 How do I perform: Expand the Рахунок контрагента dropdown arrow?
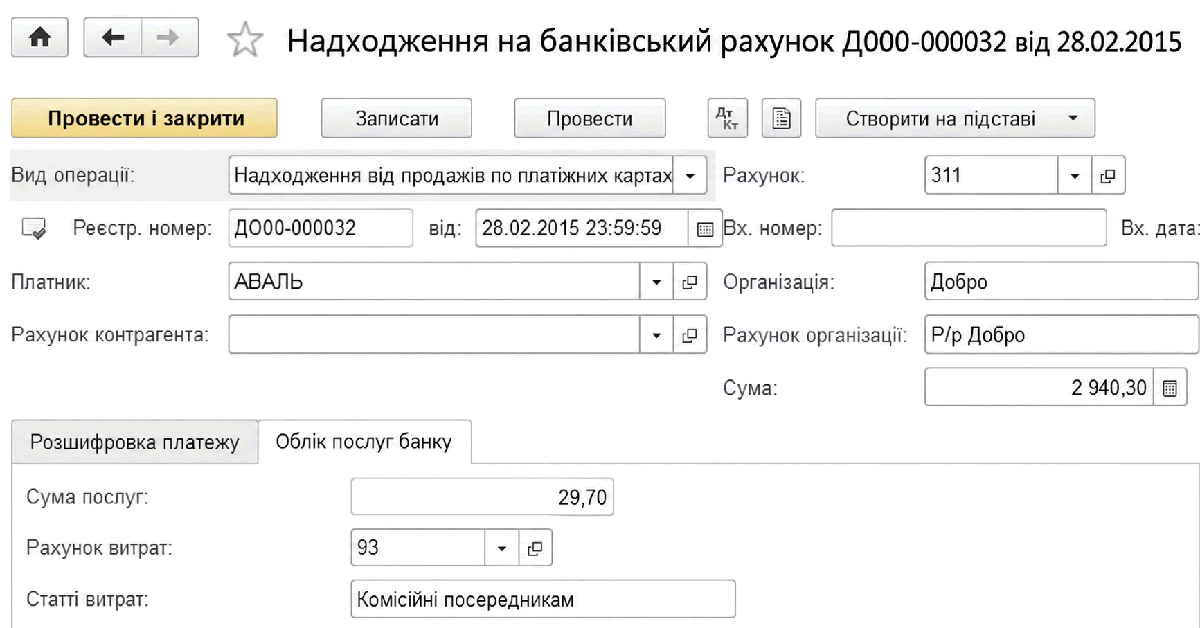click(x=657, y=335)
